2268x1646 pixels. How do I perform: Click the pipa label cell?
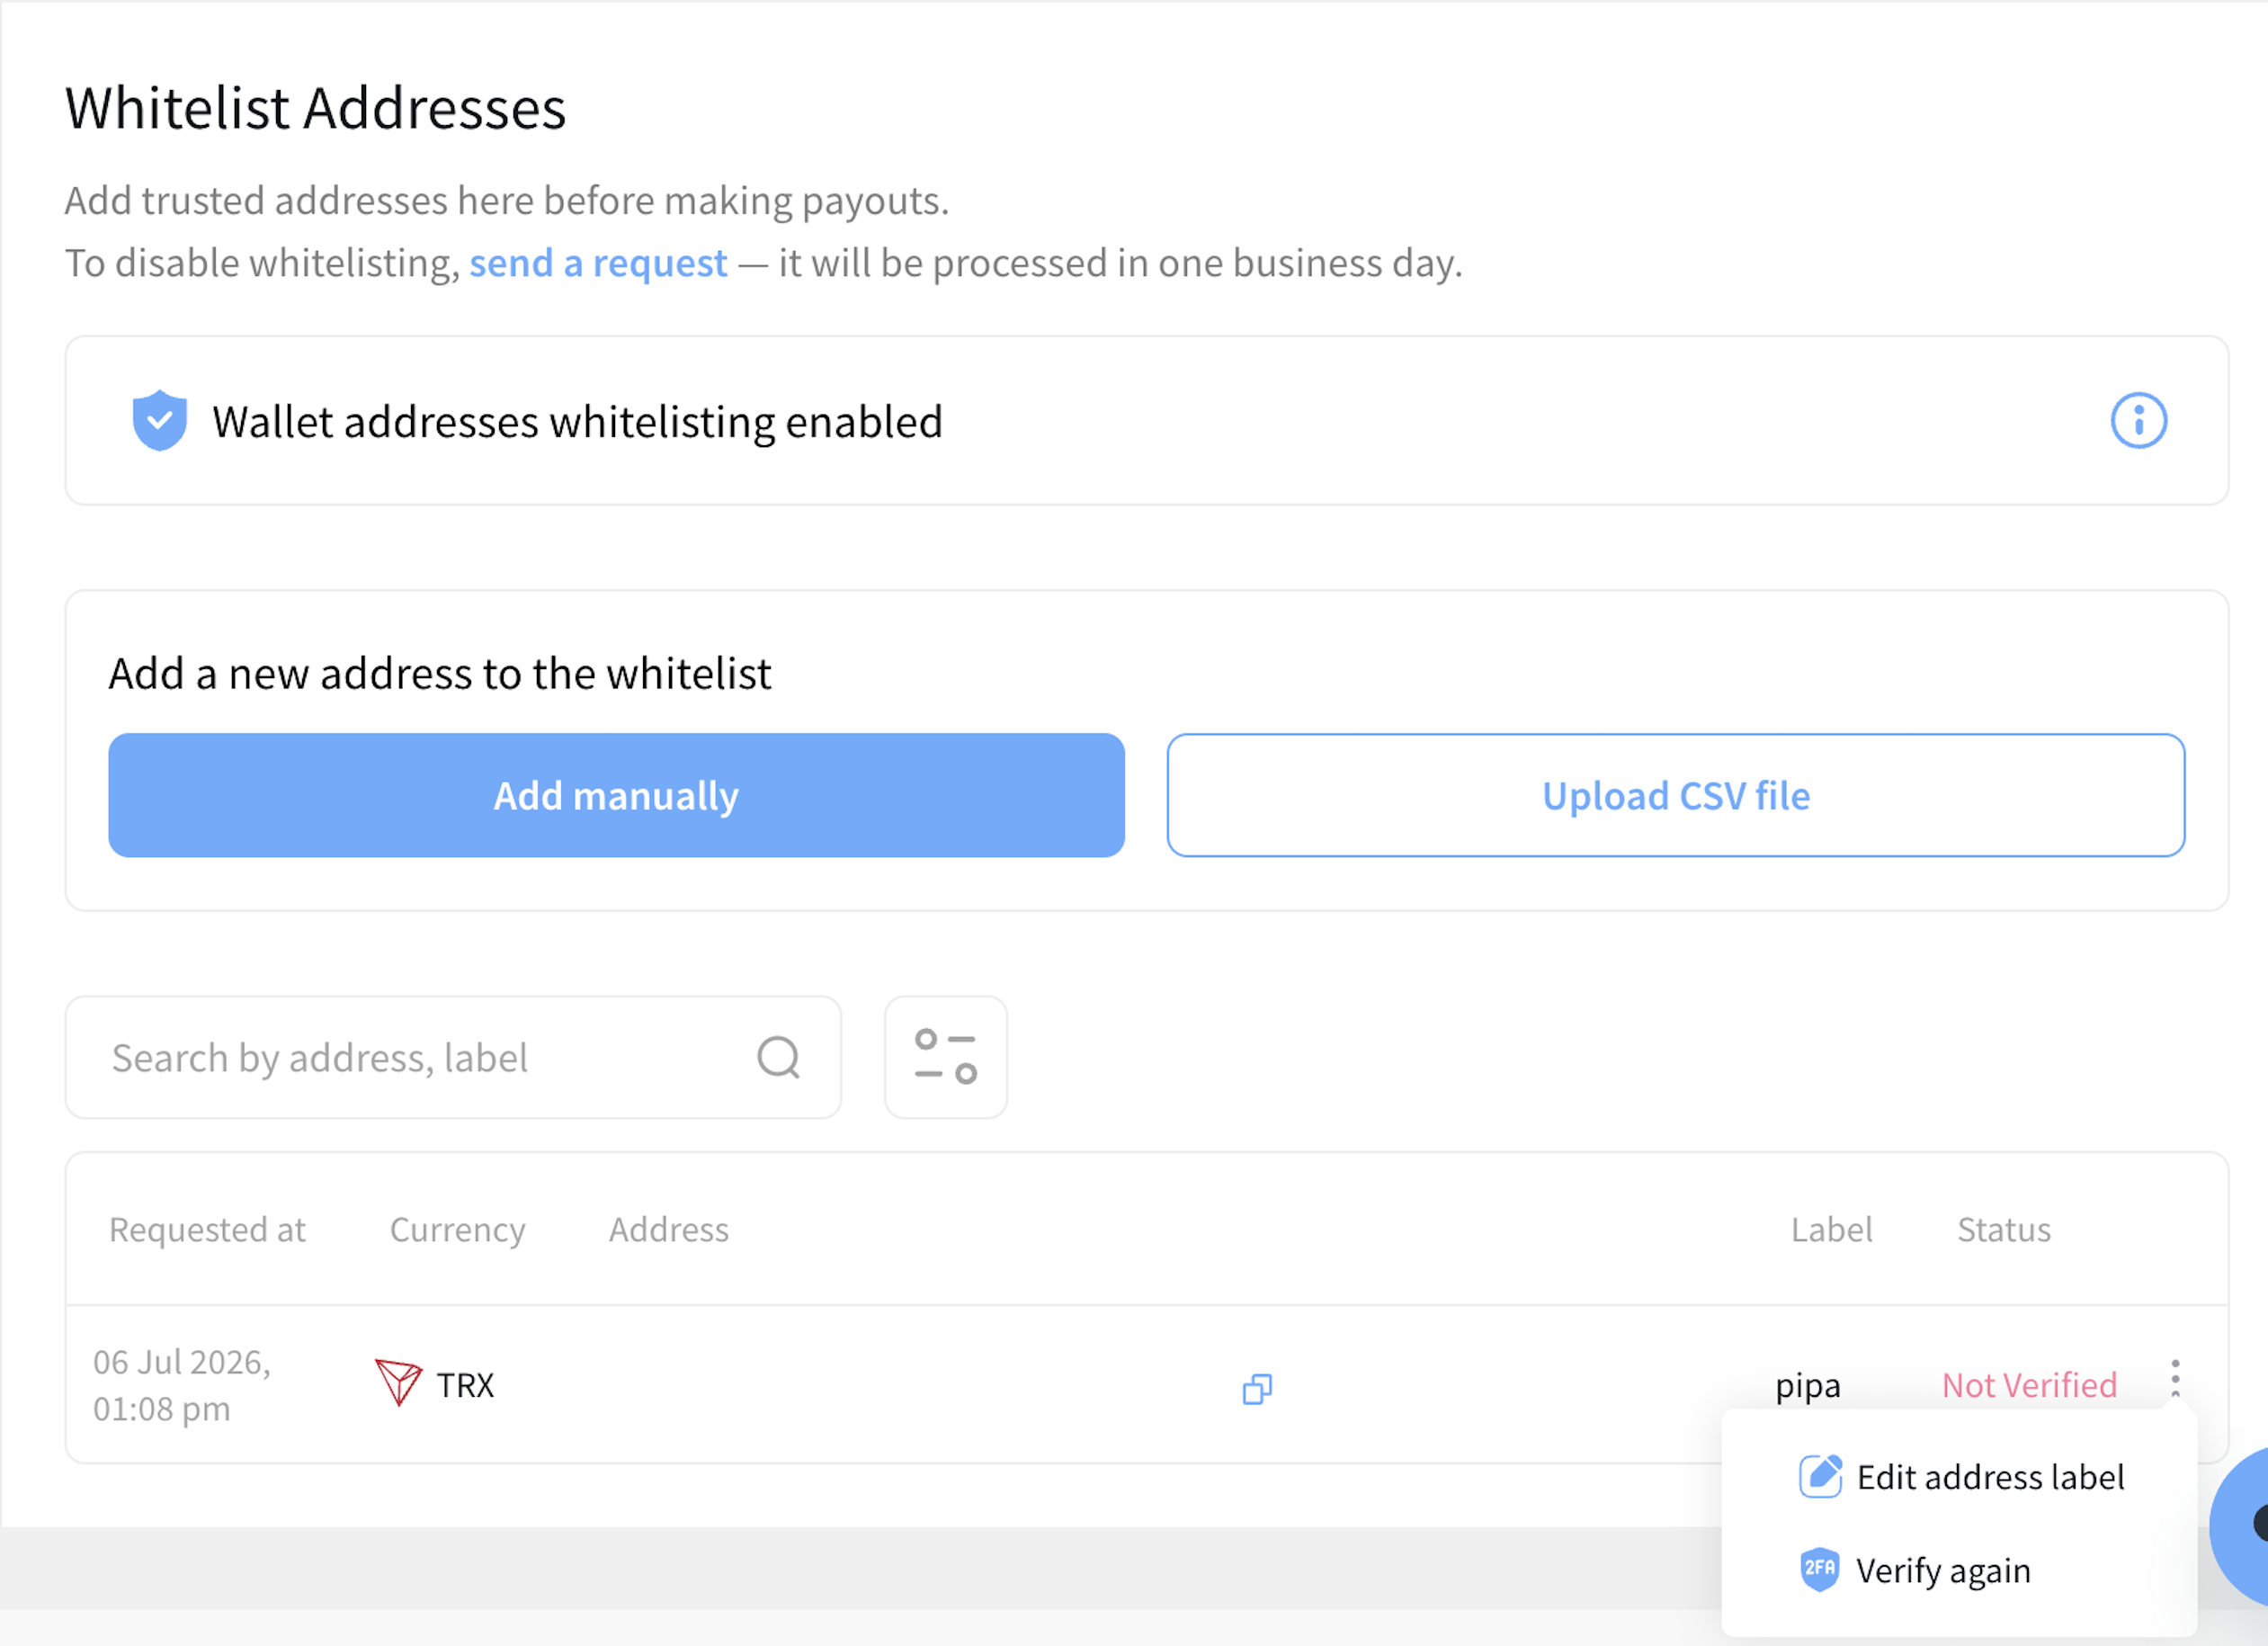click(x=1808, y=1386)
